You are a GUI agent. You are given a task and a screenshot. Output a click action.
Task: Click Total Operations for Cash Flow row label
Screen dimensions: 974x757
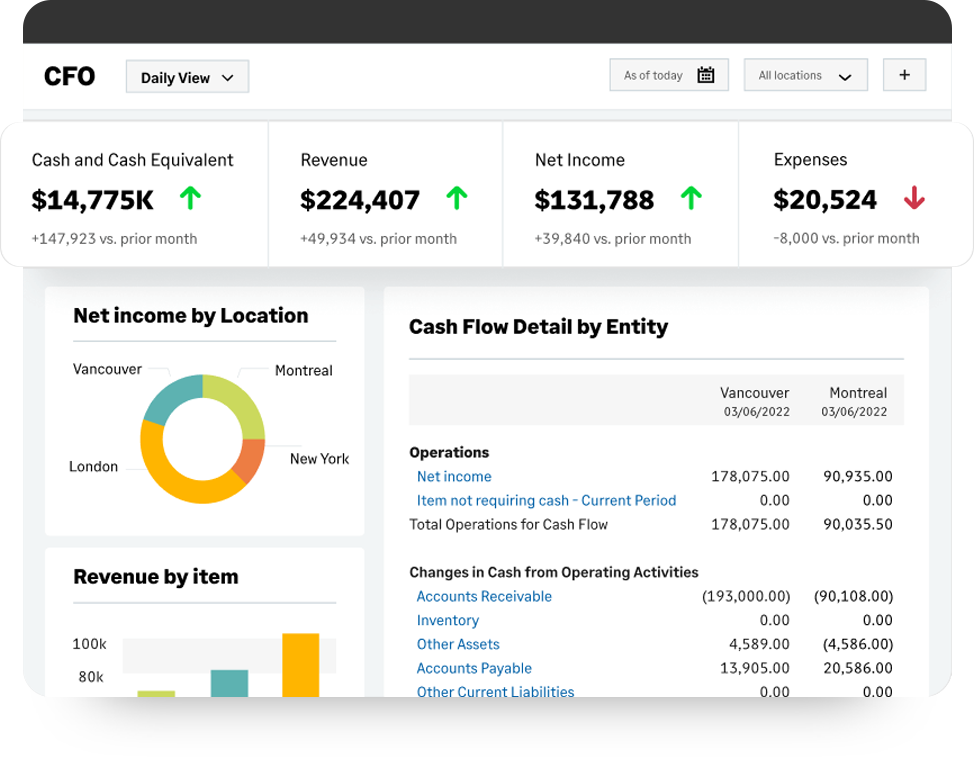508,525
